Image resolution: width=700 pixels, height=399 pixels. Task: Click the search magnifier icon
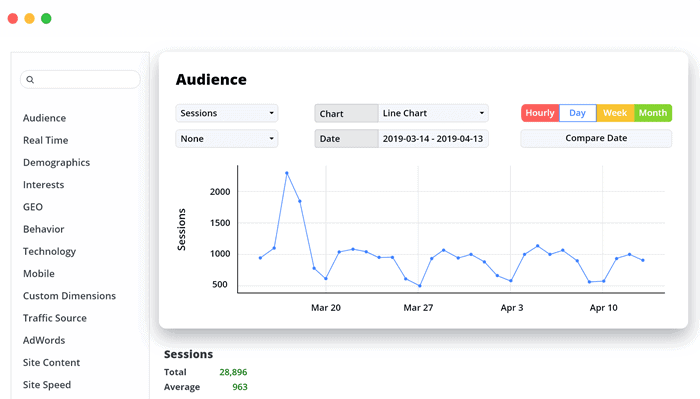pos(30,79)
